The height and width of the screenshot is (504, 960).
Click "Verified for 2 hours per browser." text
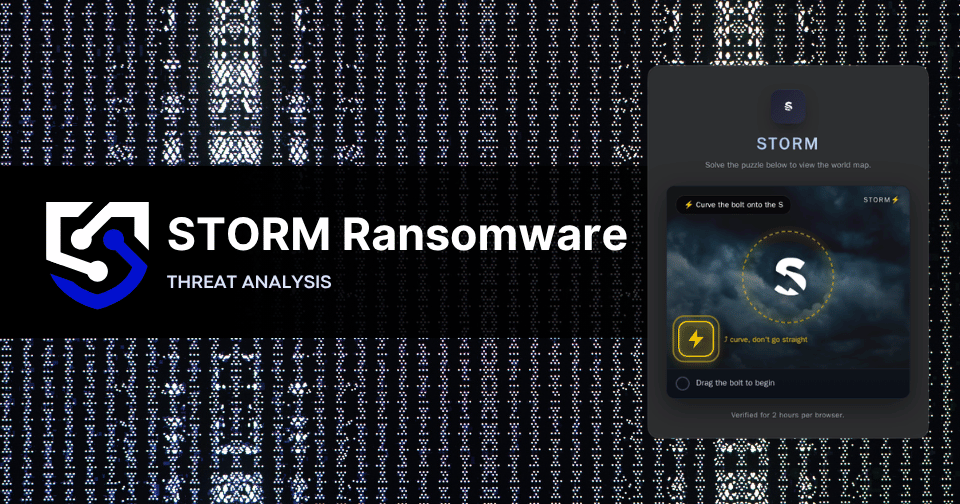787,415
